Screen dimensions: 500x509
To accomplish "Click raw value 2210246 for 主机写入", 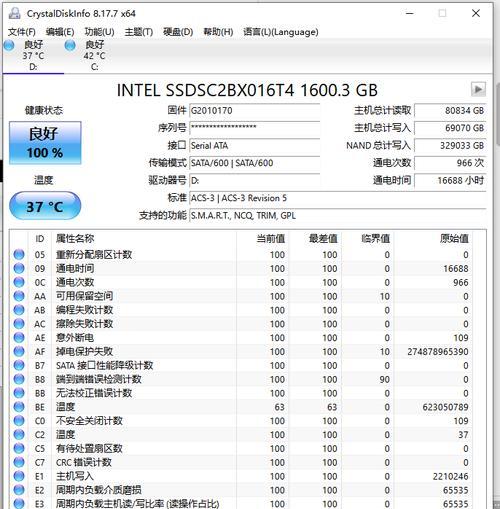I will click(x=451, y=476).
